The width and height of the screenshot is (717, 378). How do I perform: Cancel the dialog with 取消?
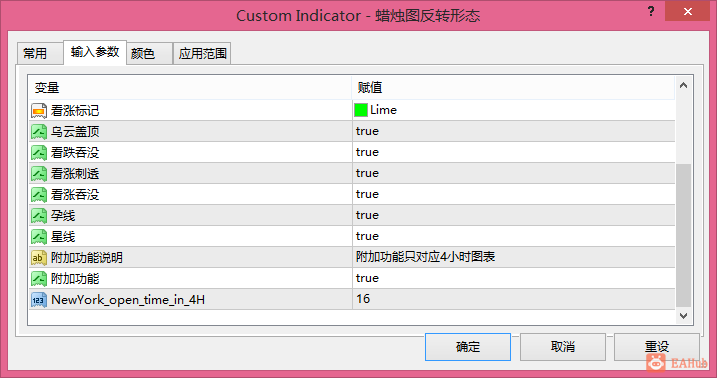coord(562,347)
